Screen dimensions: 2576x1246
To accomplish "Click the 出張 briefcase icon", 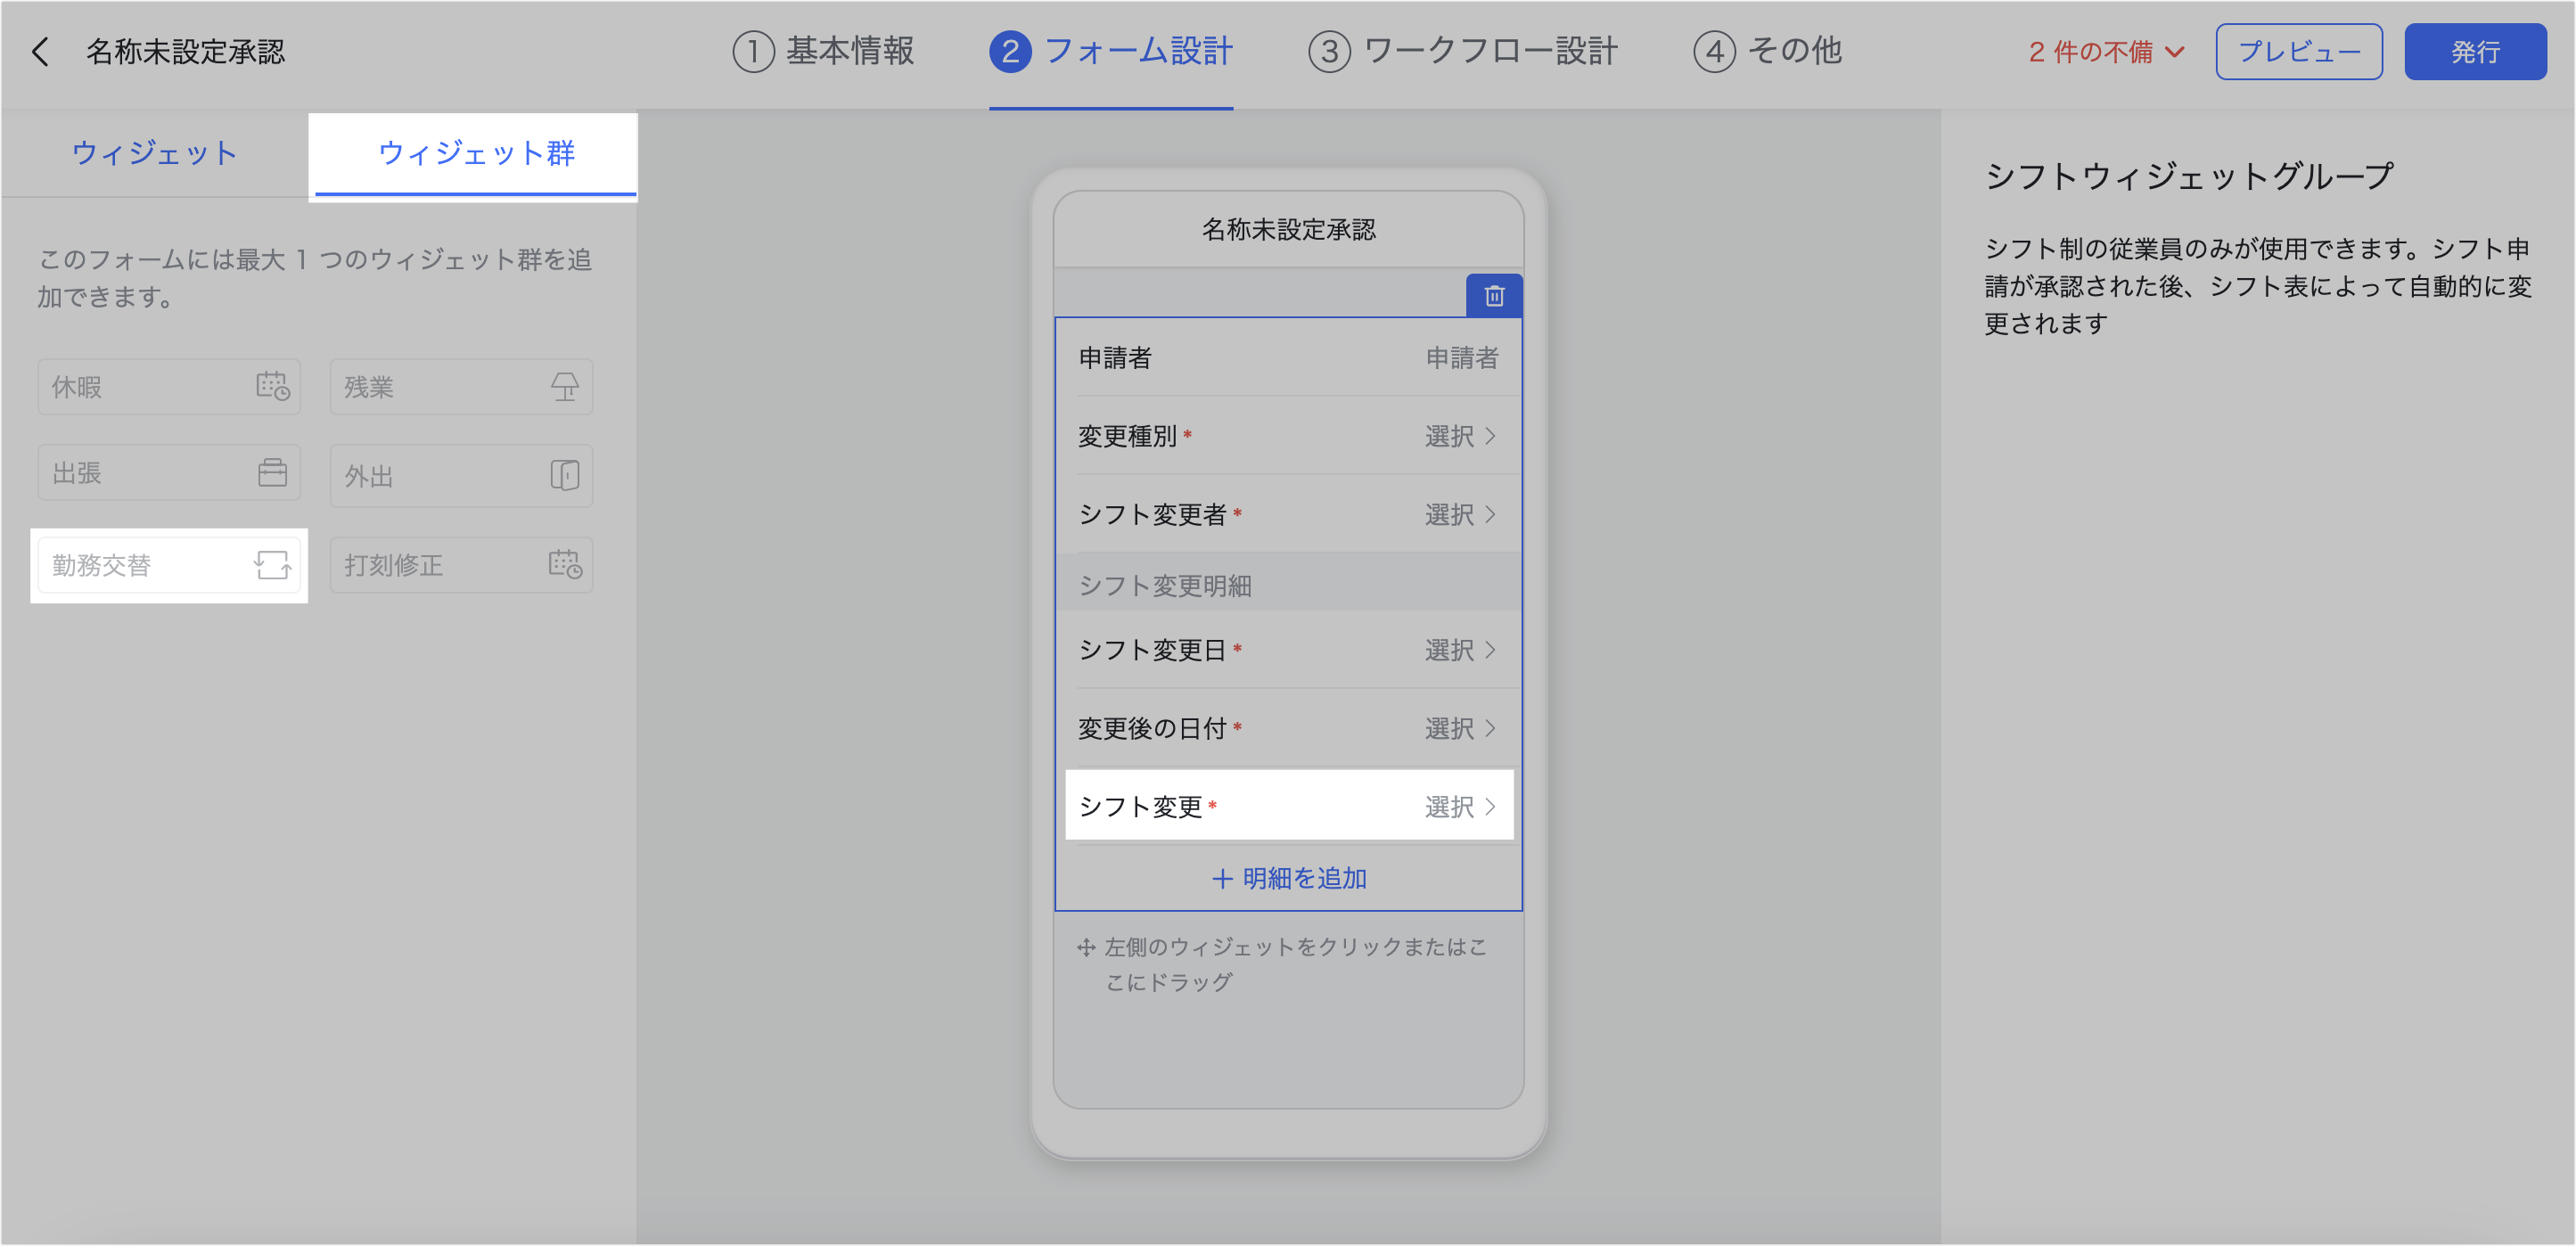I will 272,473.
